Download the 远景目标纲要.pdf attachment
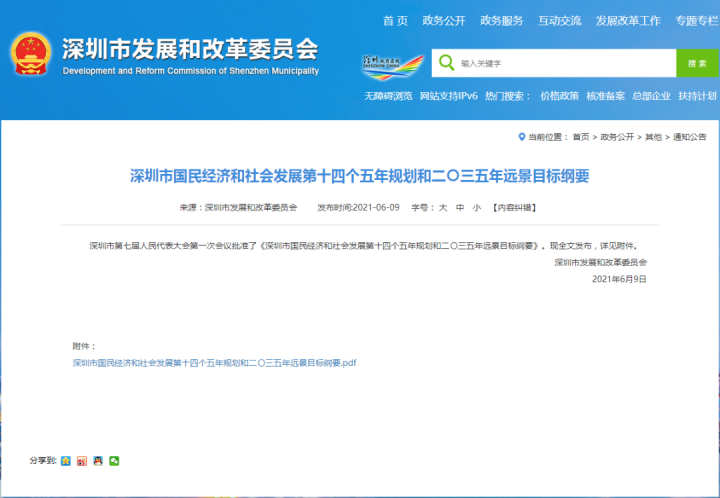This screenshot has width=720, height=498. 214,363
